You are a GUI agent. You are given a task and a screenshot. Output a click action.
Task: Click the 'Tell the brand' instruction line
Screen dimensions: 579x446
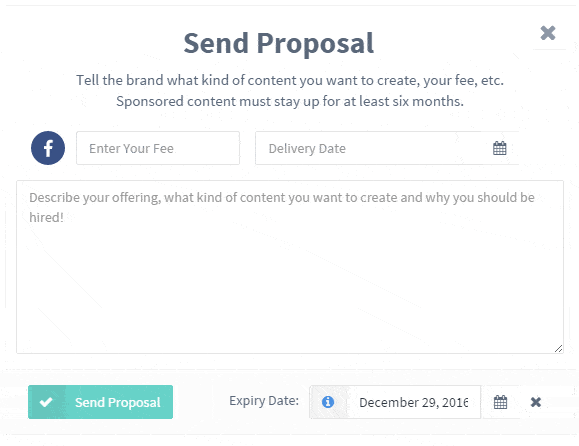(290, 80)
